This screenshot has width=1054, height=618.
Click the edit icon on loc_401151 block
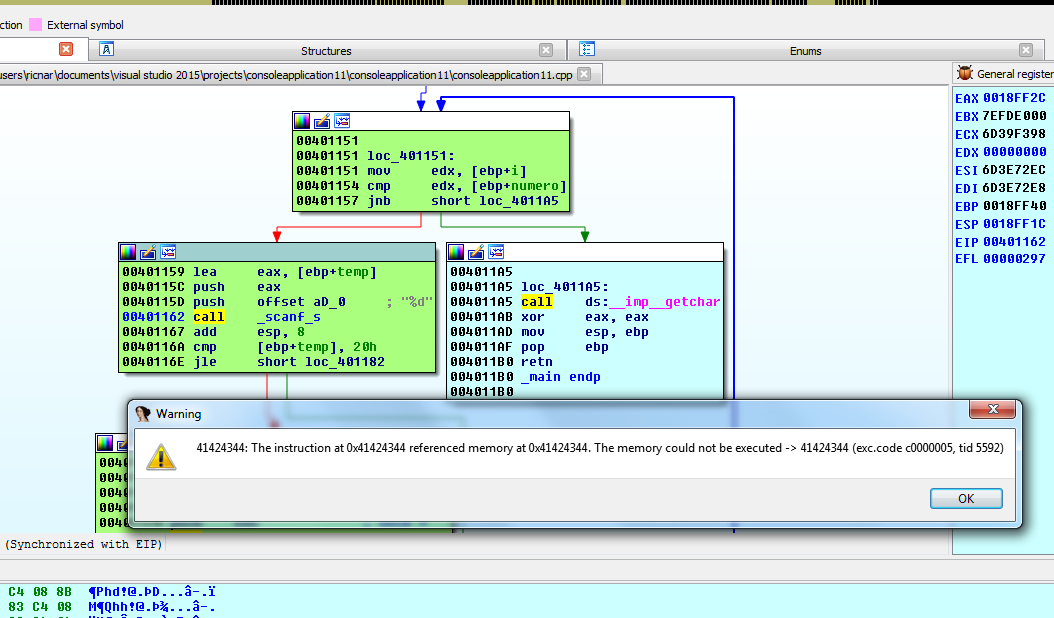point(322,121)
